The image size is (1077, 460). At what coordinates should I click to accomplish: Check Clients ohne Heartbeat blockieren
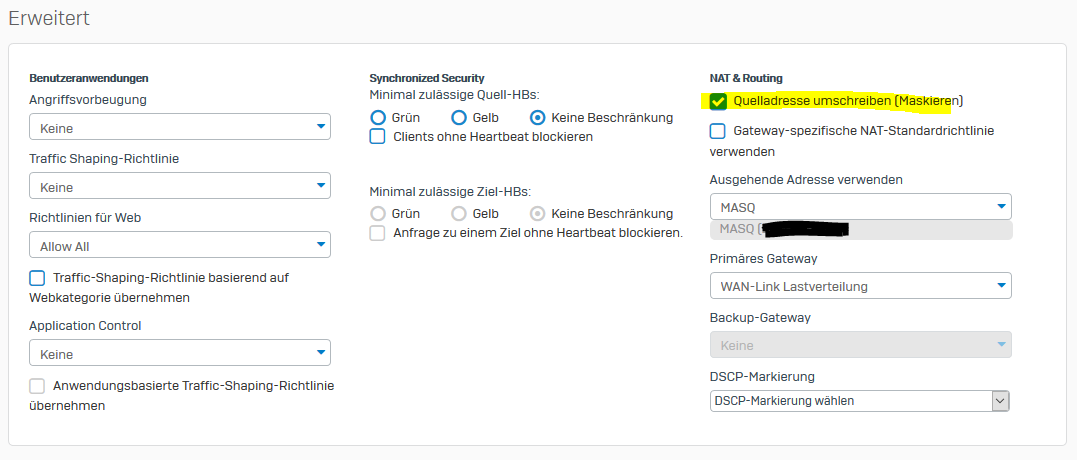tap(378, 136)
